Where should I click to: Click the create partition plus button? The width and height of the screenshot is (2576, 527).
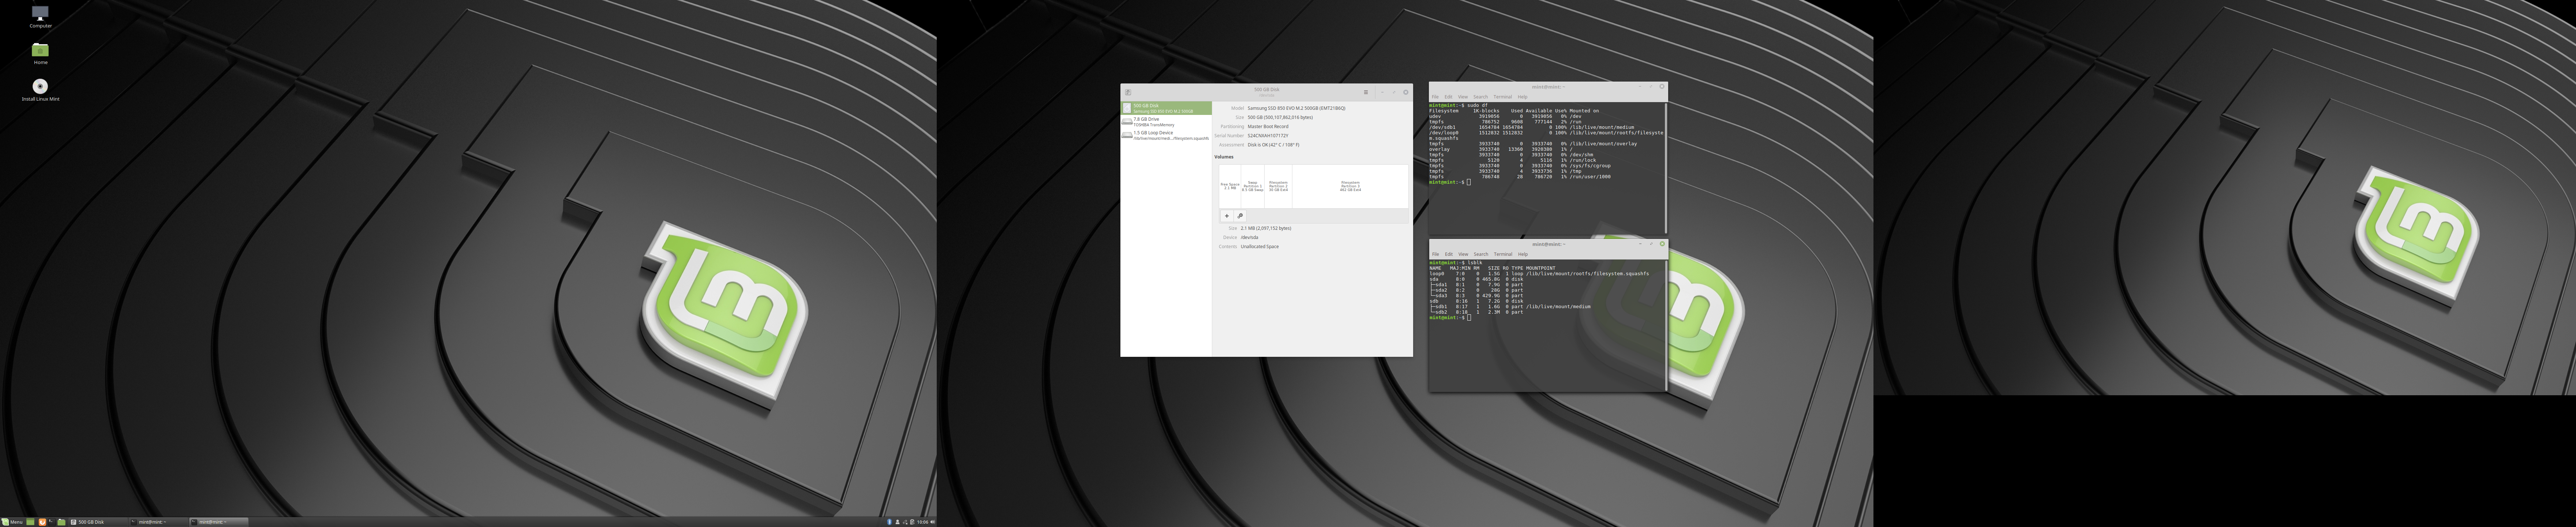point(1227,216)
